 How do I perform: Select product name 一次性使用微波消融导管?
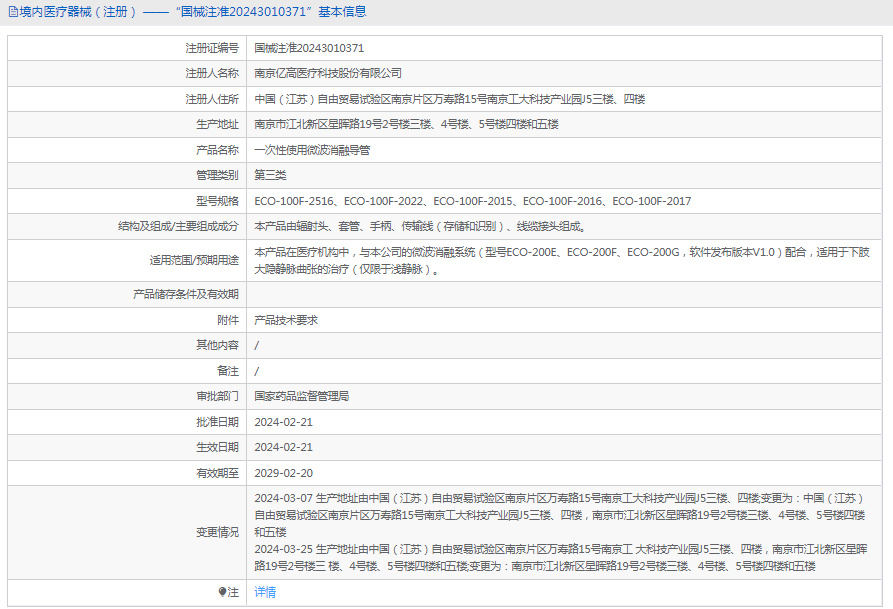(312, 150)
